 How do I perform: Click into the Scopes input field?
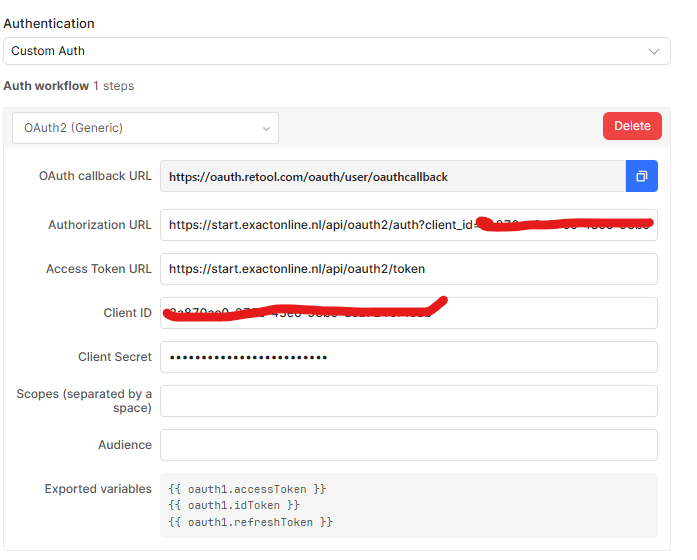[409, 401]
